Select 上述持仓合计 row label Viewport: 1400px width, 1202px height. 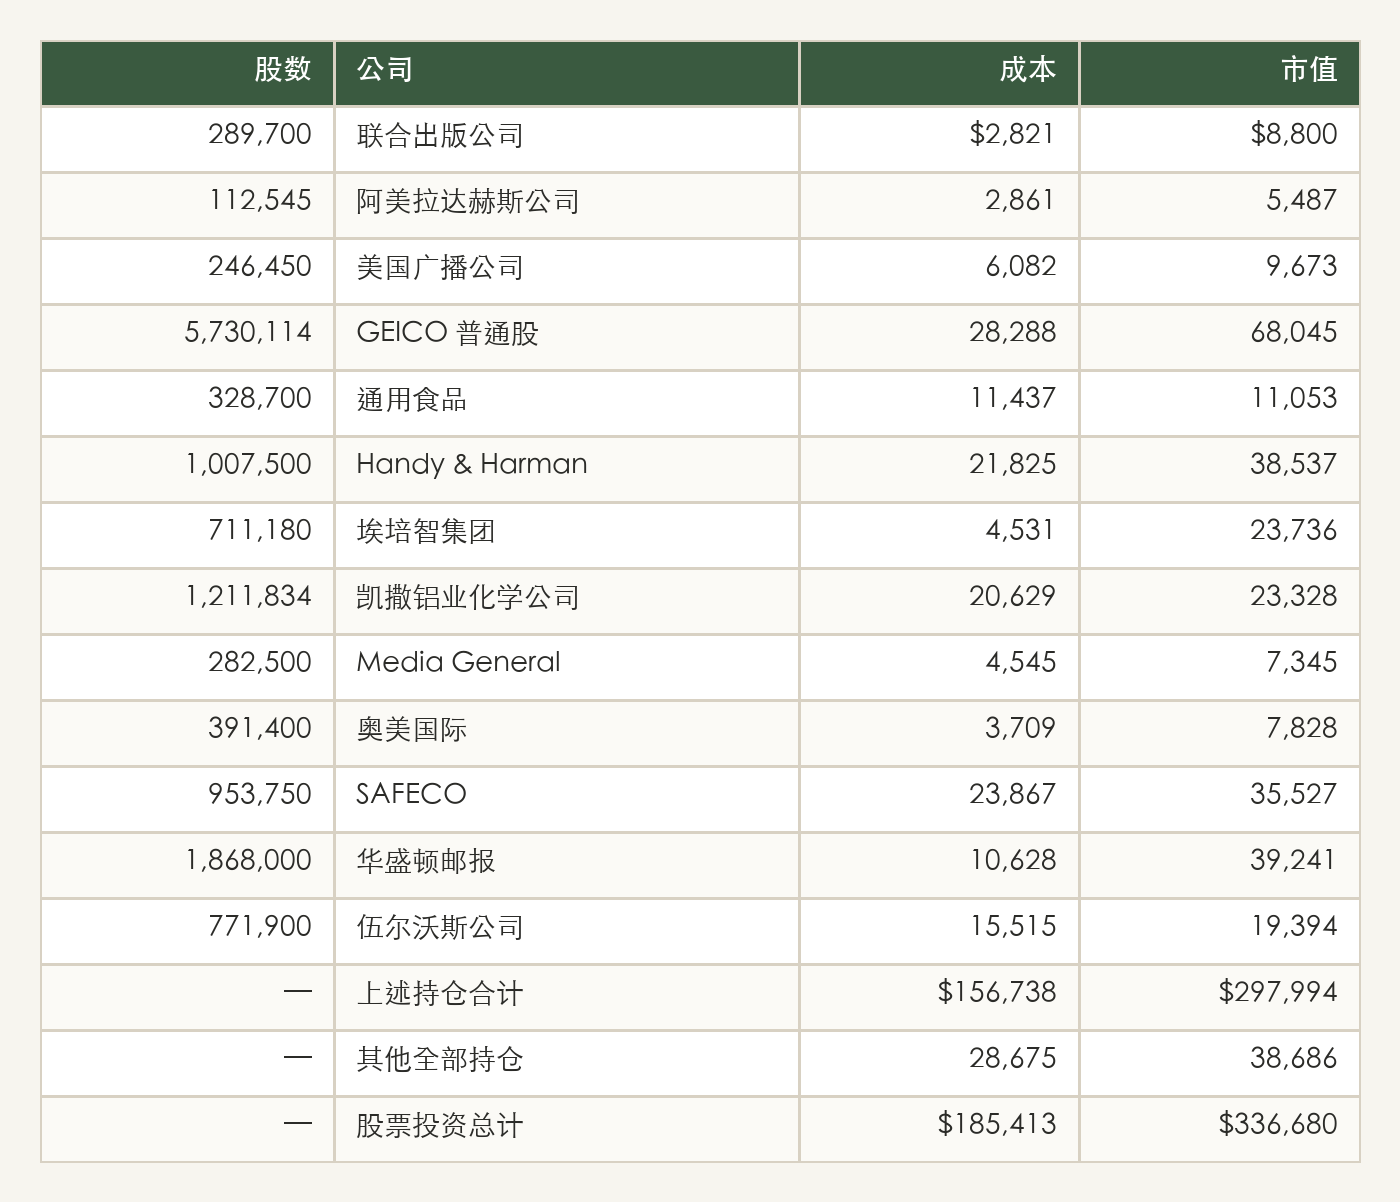pos(440,993)
